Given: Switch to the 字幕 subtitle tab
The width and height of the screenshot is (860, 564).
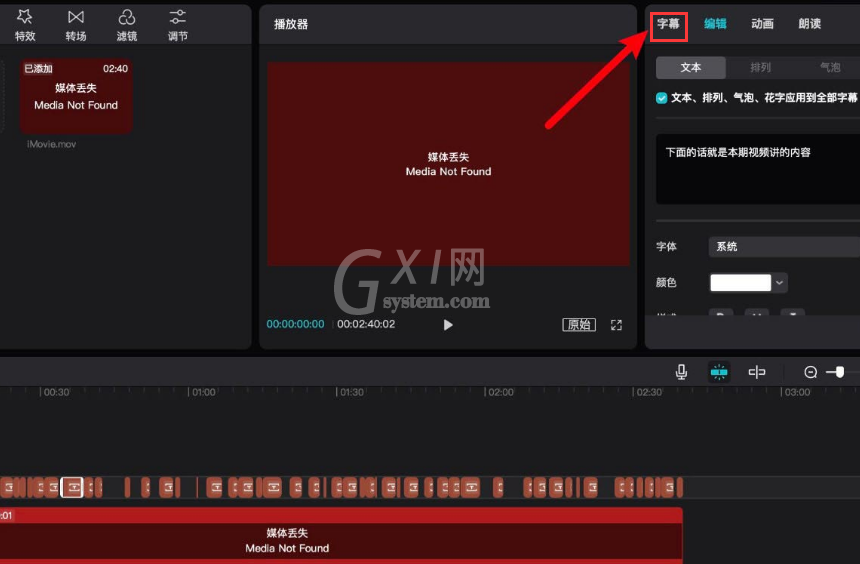Looking at the screenshot, I should pyautogui.click(x=669, y=24).
